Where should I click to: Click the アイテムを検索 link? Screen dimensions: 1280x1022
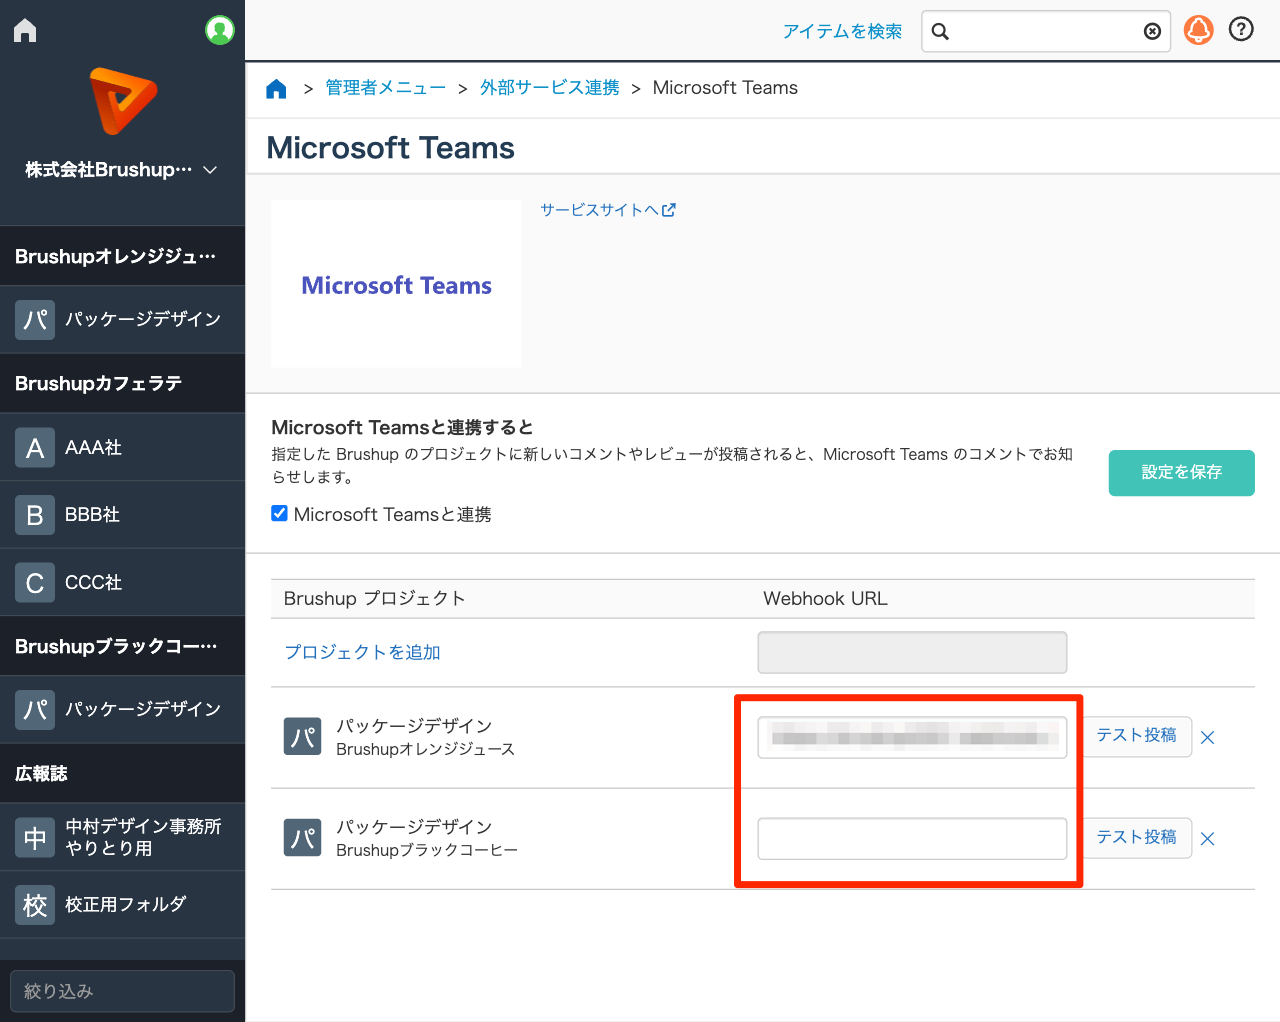click(842, 31)
